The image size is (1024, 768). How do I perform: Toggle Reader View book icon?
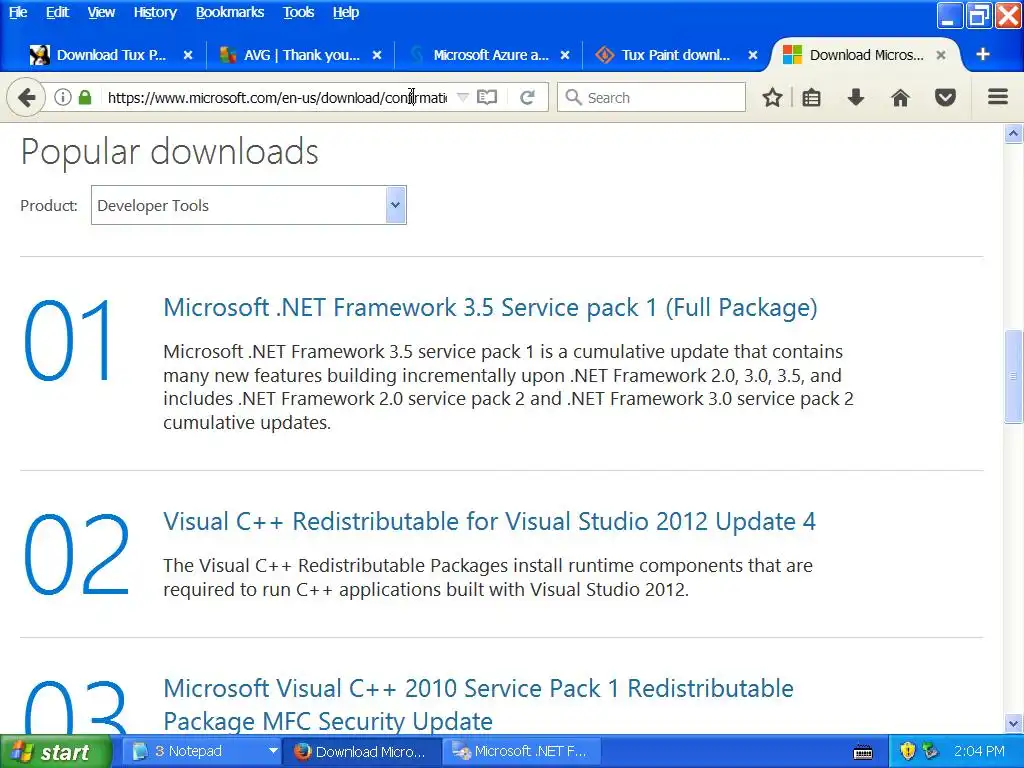(487, 97)
